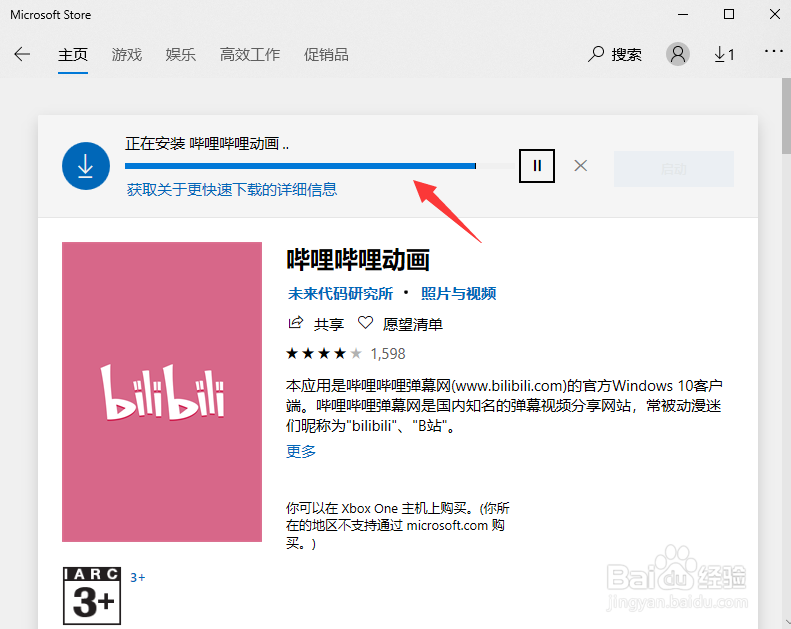Minimize the Microsoft Store window
The image size is (791, 629).
[x=683, y=14]
